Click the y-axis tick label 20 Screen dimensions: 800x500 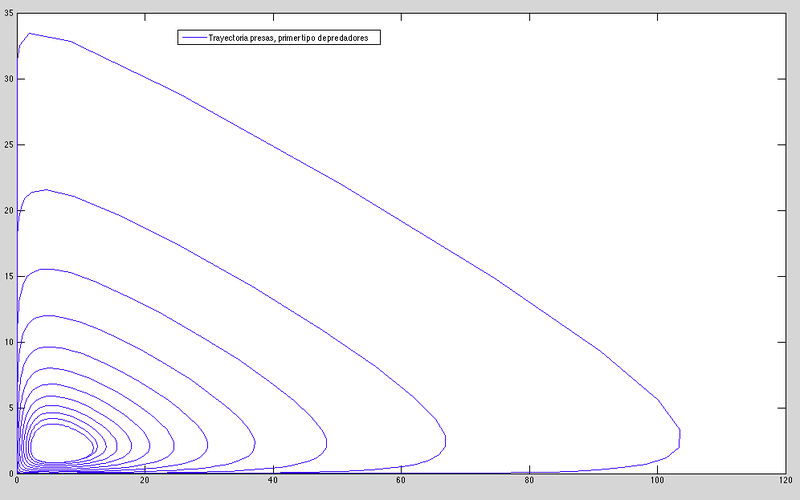click(7, 210)
